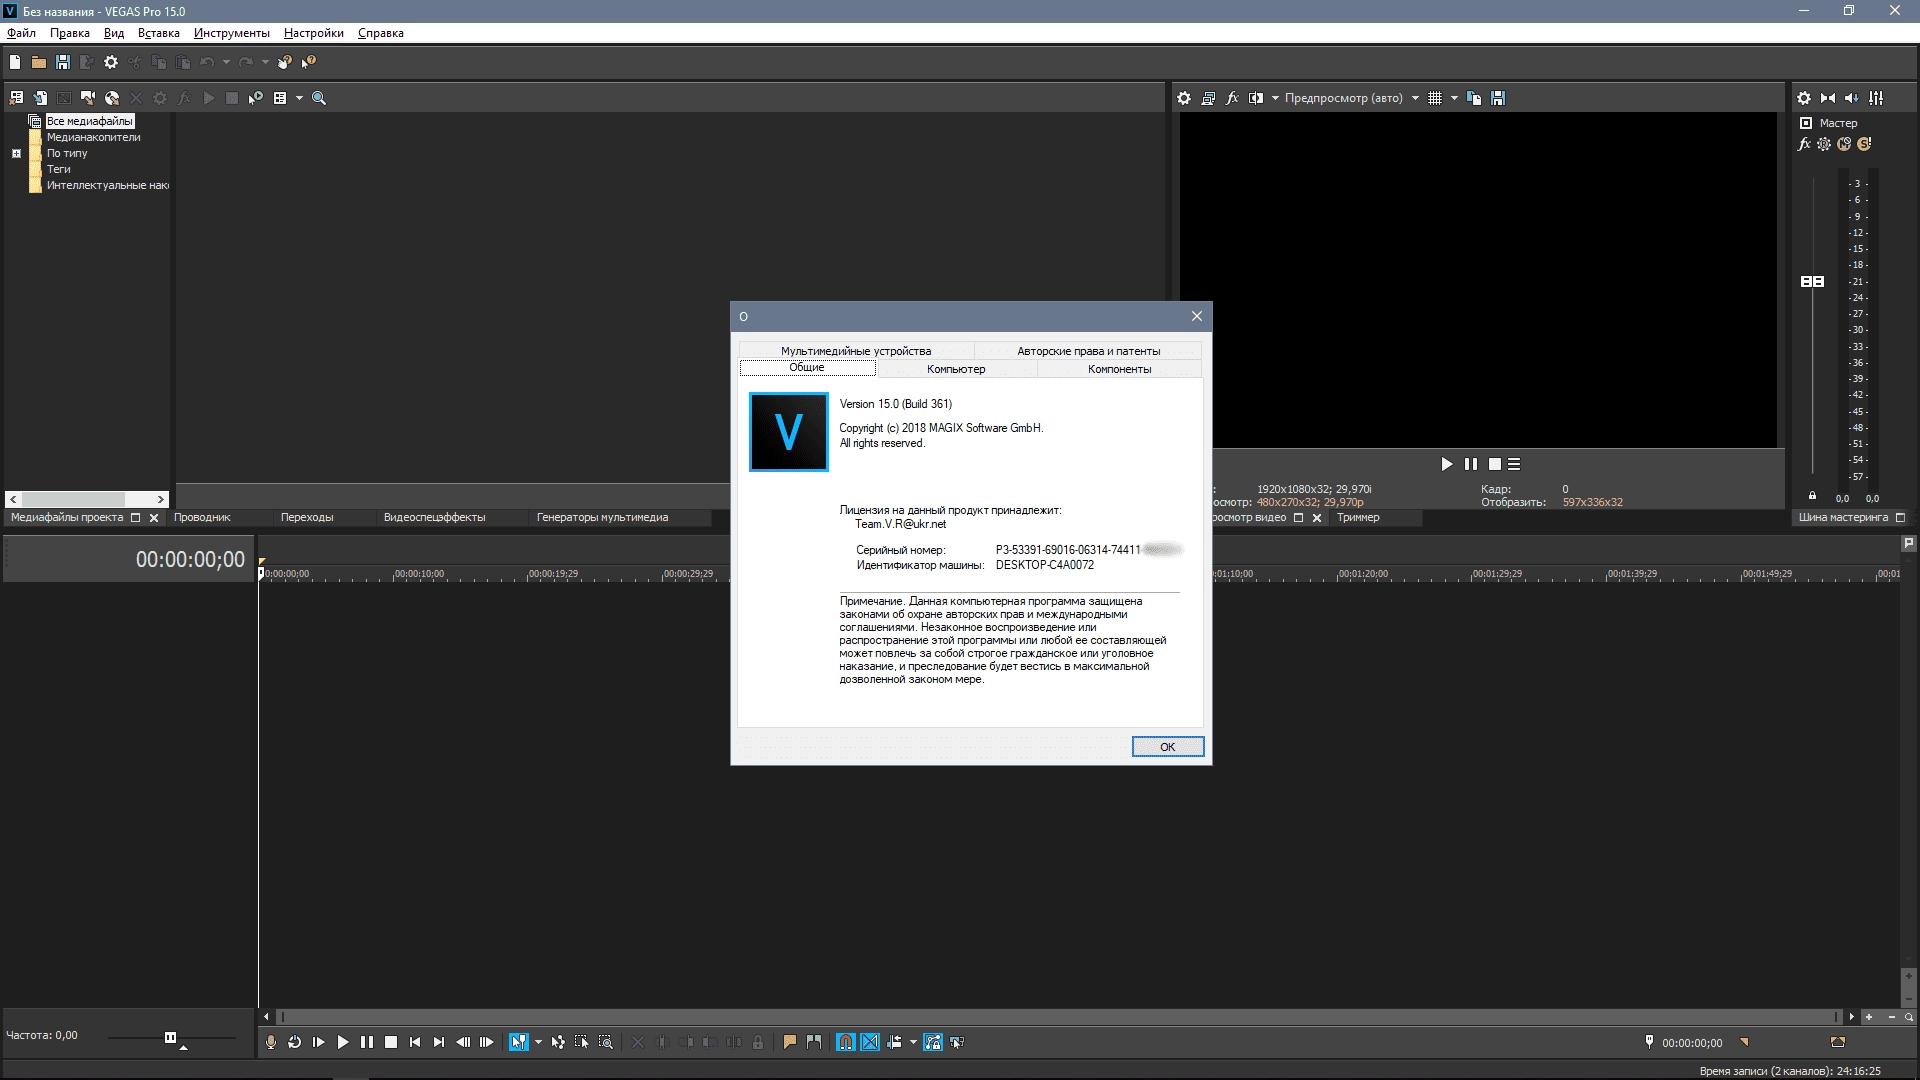
Task: Open Компьютер tab in About dialog
Action: click(x=956, y=369)
